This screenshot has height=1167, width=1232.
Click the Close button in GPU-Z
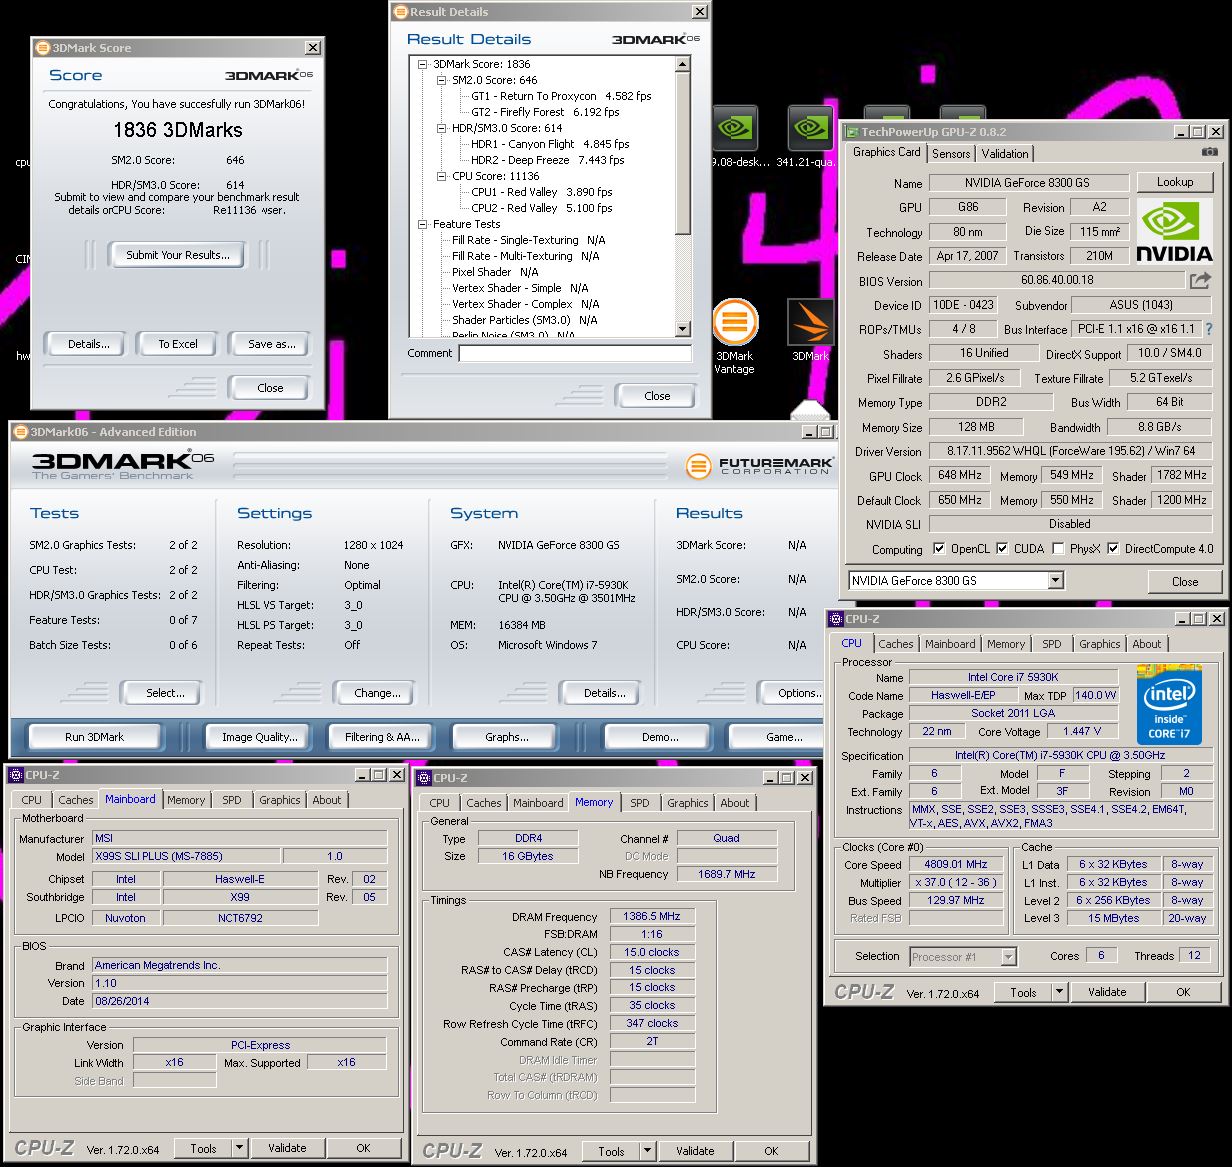[x=1185, y=581]
